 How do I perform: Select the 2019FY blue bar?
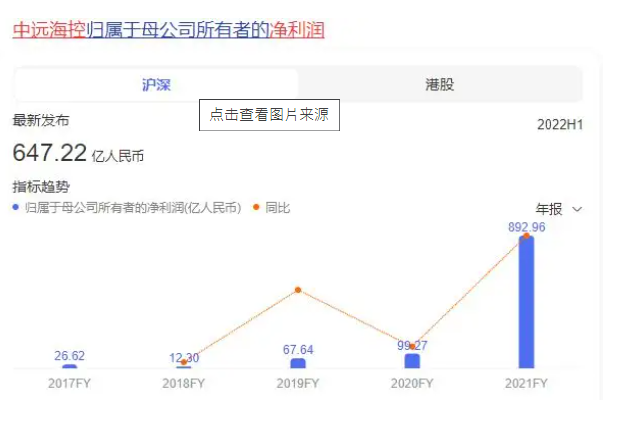click(298, 363)
